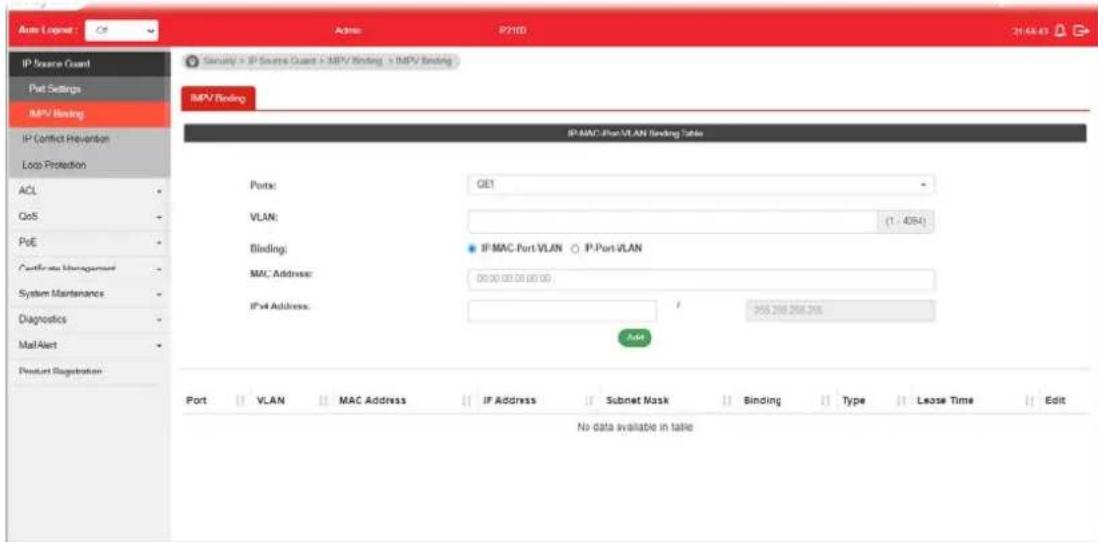Click the Lease Time column header

coord(945,401)
